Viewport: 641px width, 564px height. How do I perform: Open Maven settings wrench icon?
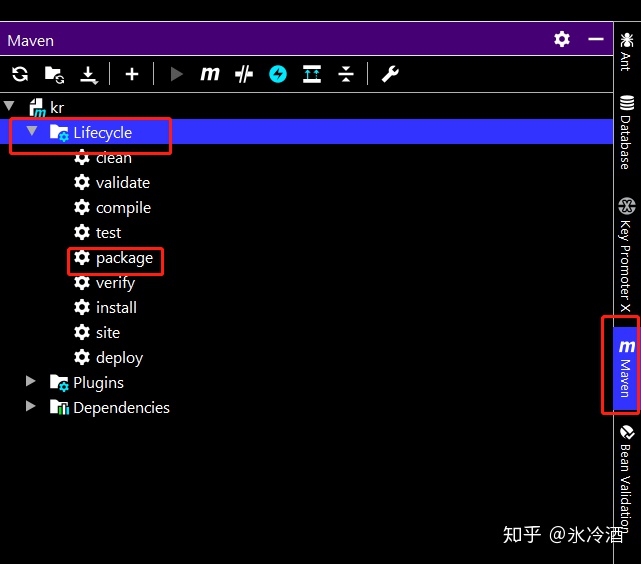point(390,74)
